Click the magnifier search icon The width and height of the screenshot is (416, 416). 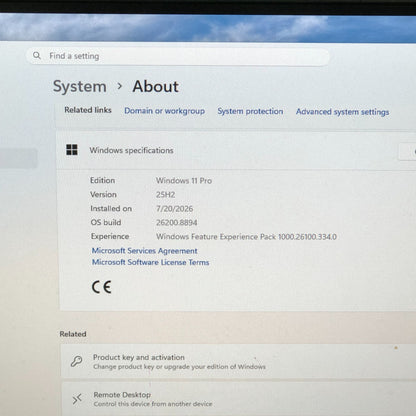[37, 55]
